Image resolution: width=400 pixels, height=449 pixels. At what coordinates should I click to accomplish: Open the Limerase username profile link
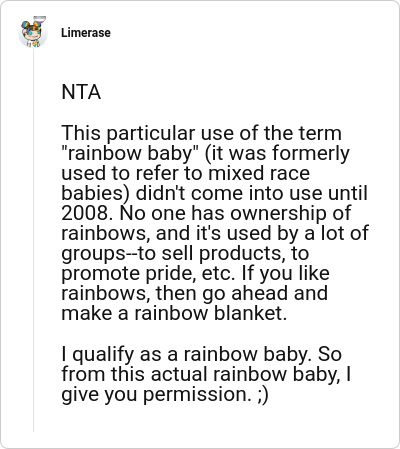pyautogui.click(x=86, y=33)
